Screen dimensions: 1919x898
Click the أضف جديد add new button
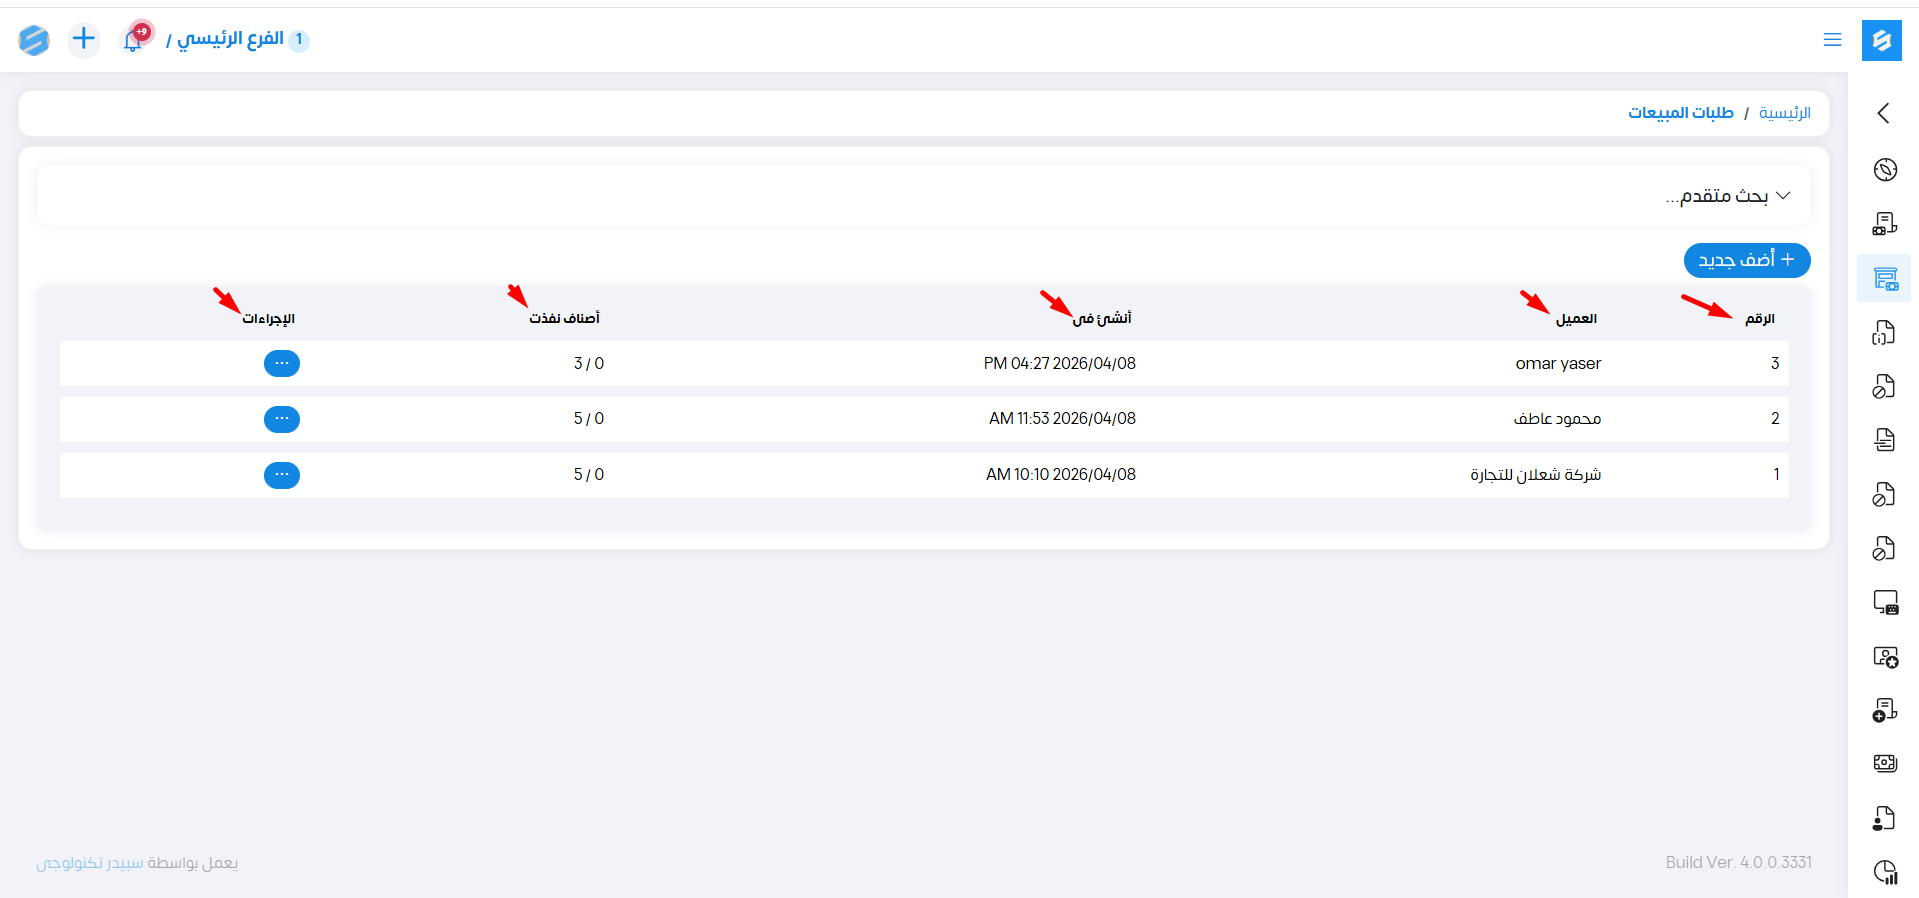(x=1746, y=260)
